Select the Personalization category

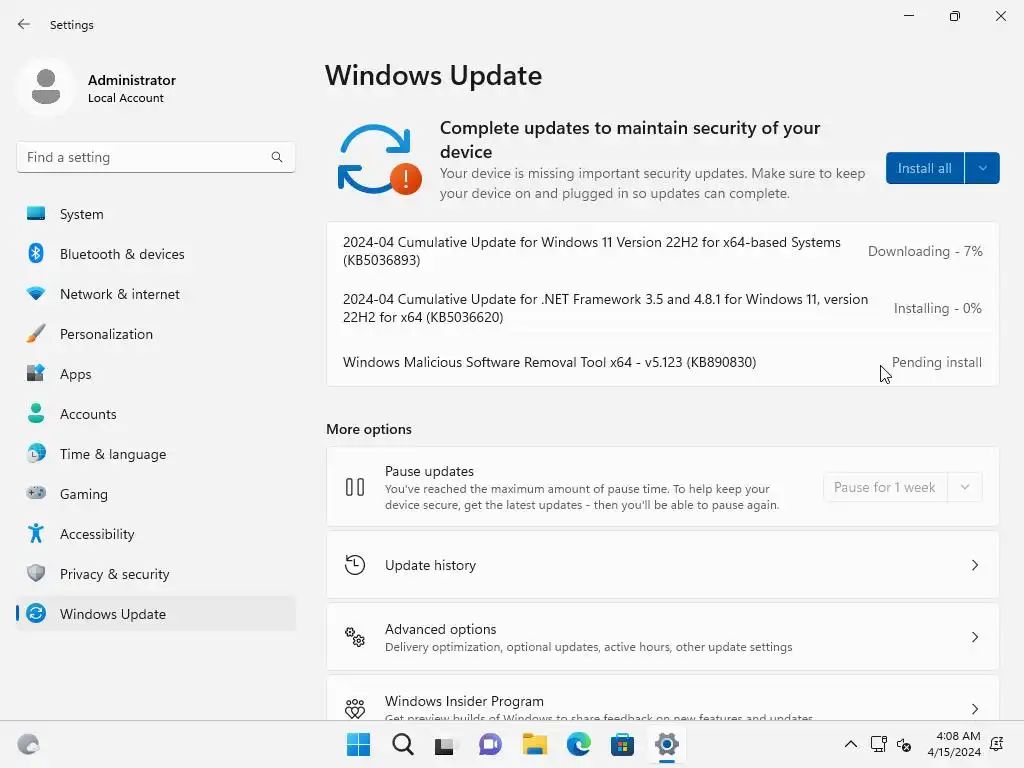[155, 334]
